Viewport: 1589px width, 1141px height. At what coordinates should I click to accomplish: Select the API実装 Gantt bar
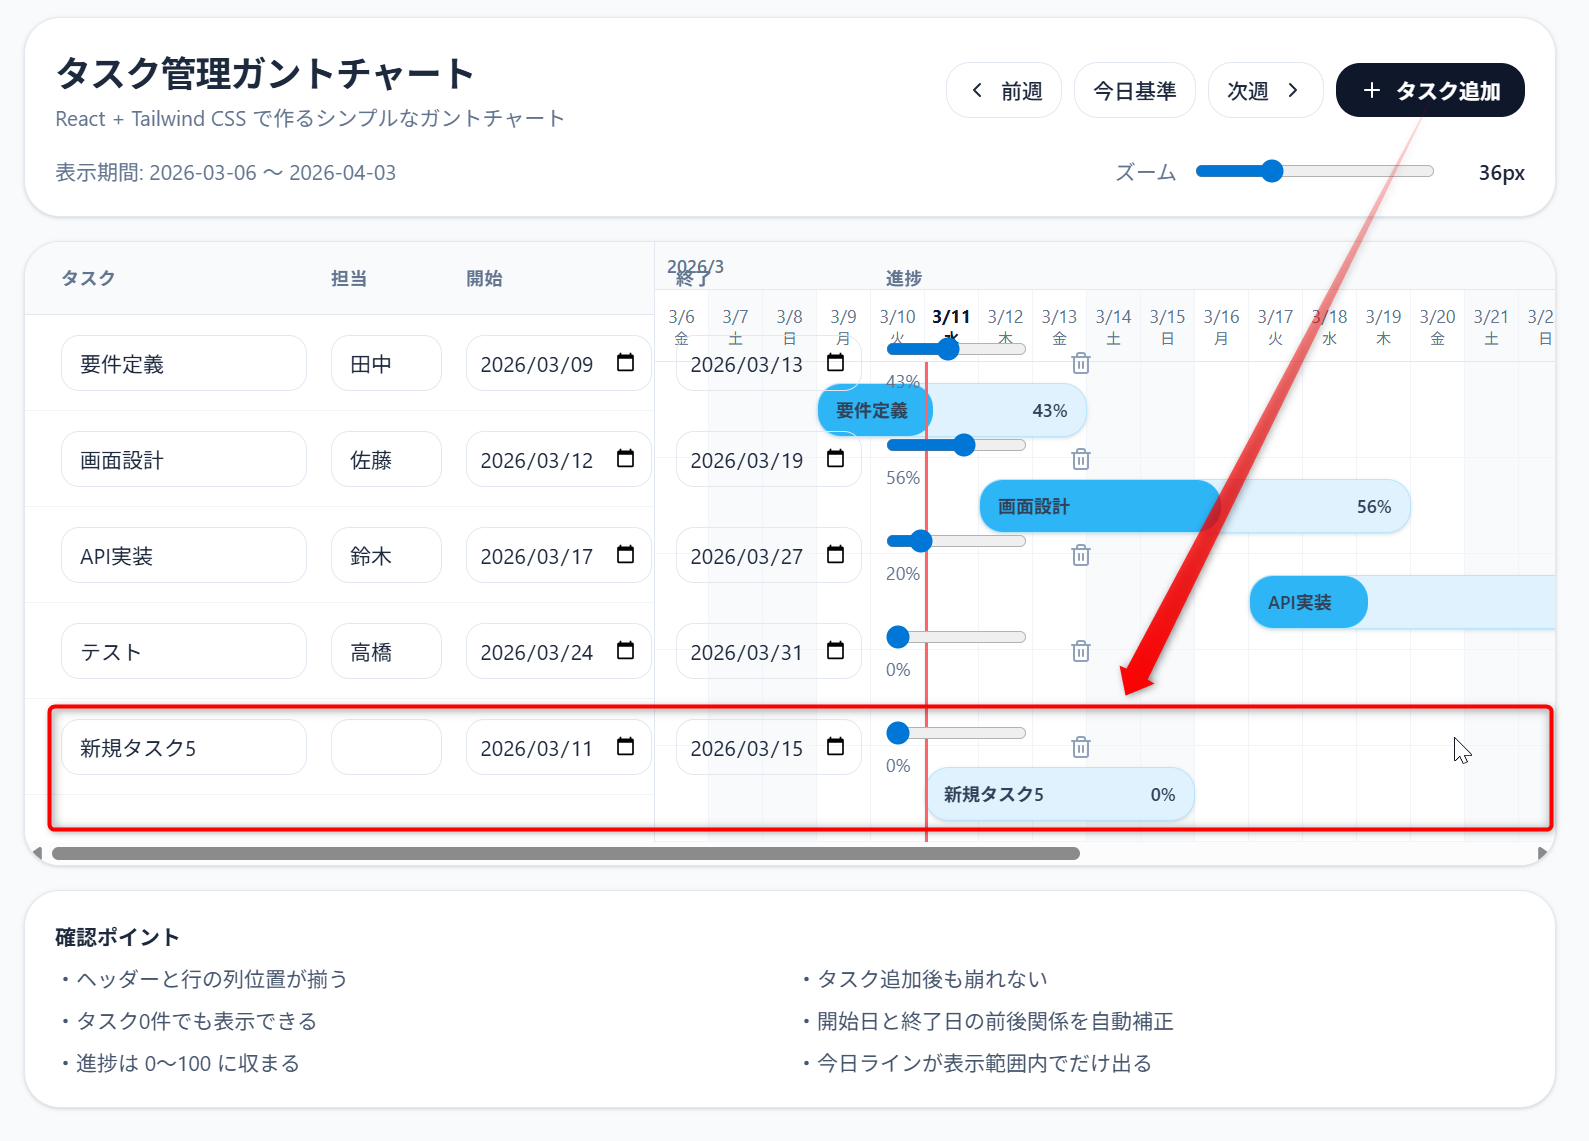(x=1402, y=602)
